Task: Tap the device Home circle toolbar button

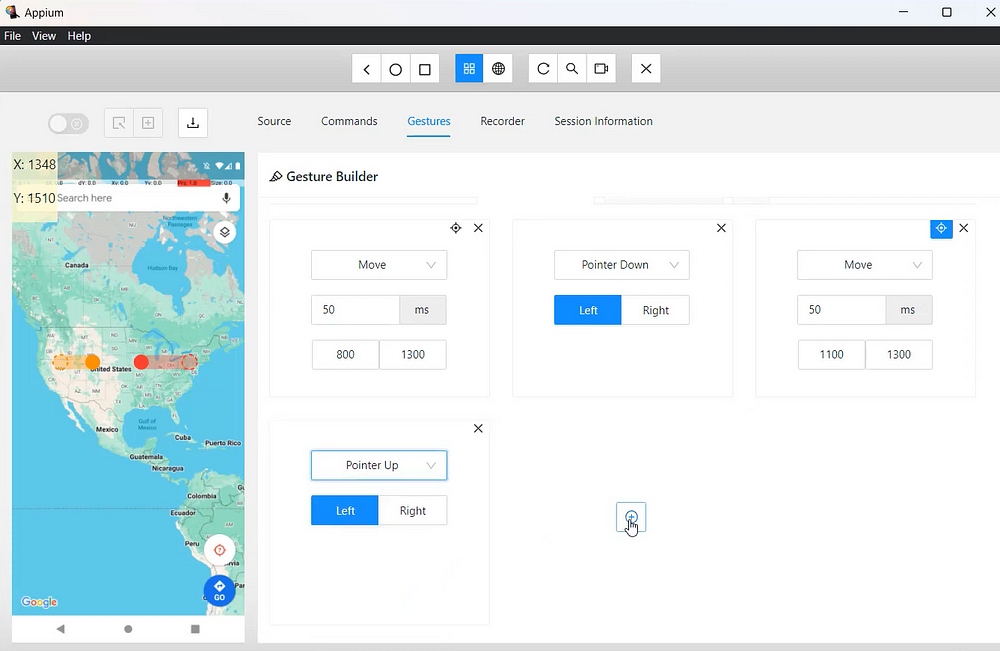Action: pos(395,69)
